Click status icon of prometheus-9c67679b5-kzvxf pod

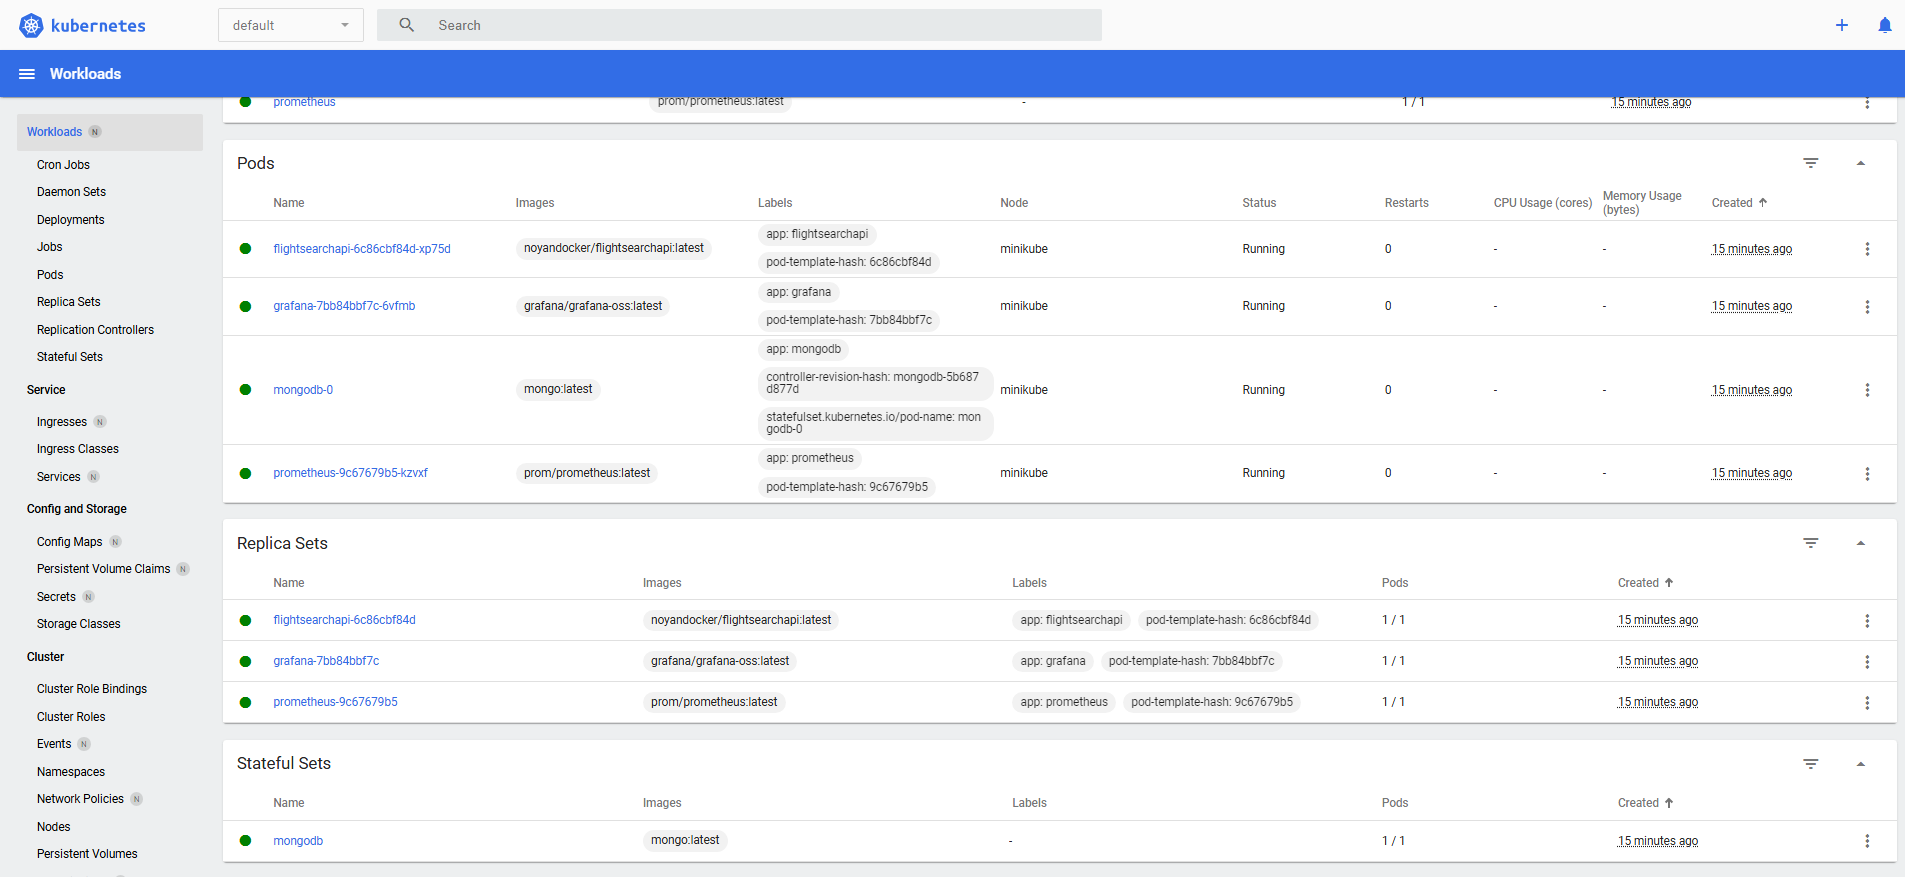point(245,473)
